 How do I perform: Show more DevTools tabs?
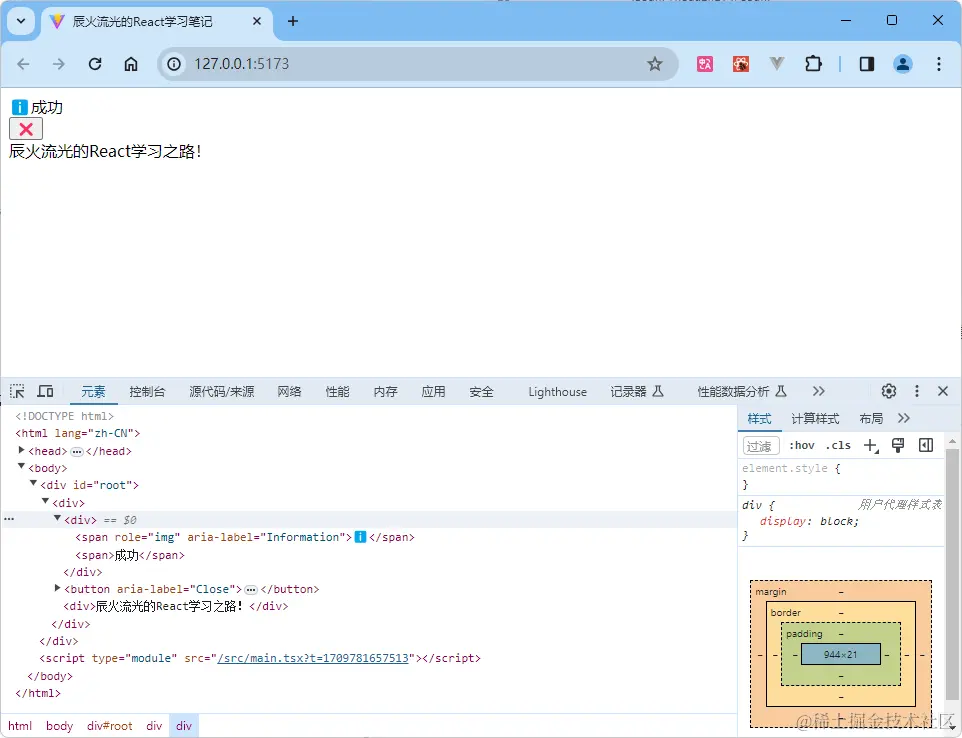pos(818,391)
